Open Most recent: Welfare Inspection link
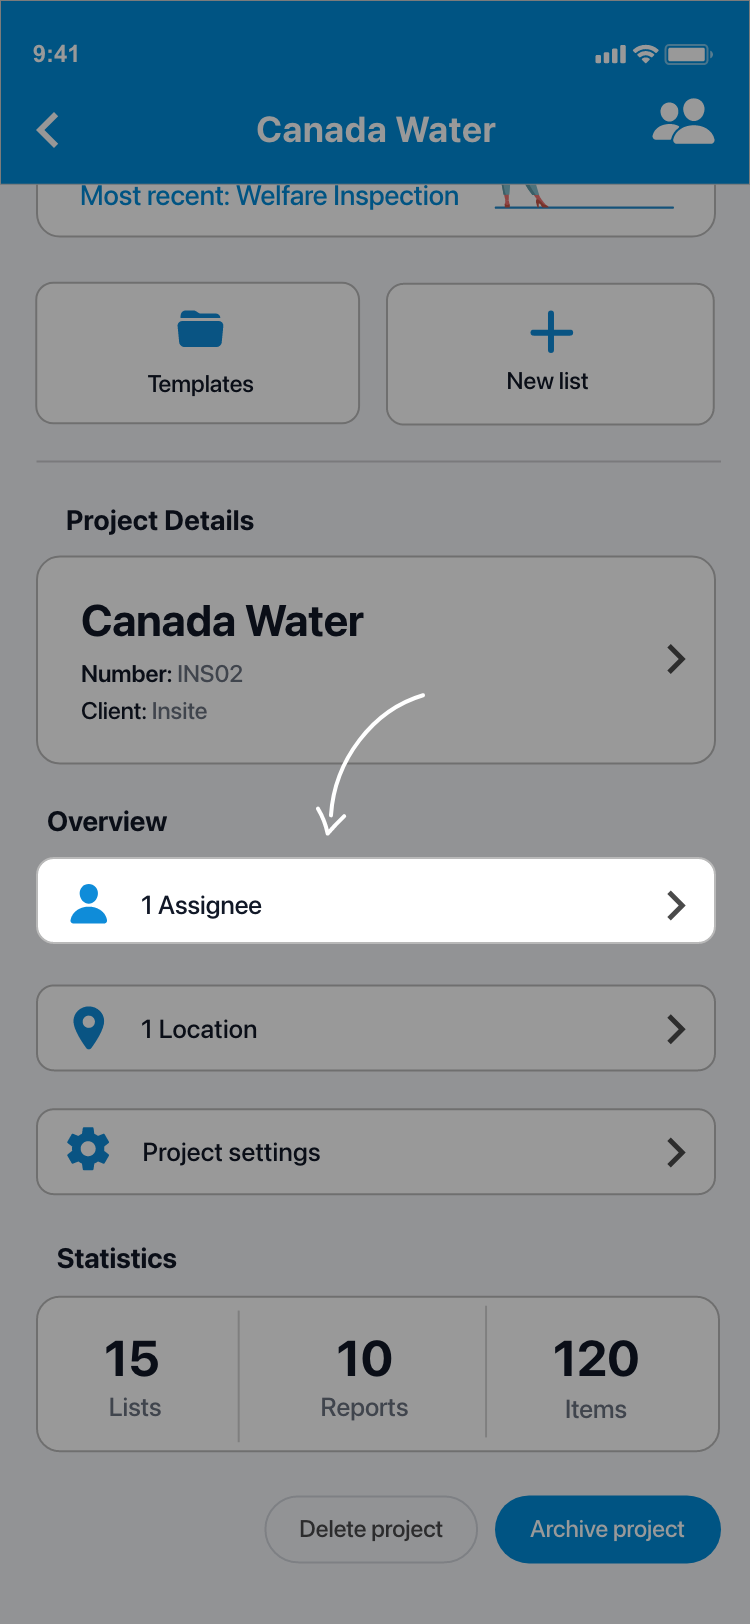750x1624 pixels. coord(270,196)
